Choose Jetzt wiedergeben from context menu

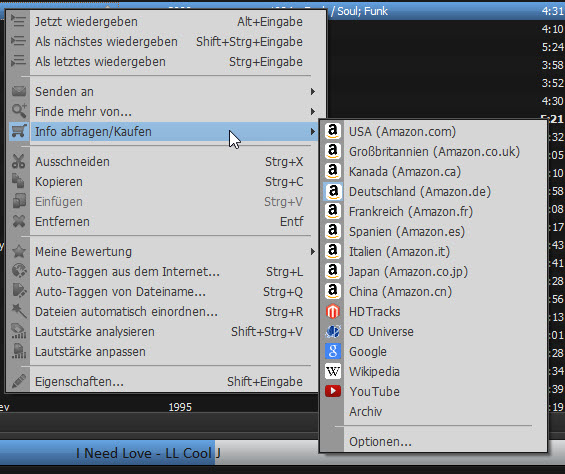point(163,21)
